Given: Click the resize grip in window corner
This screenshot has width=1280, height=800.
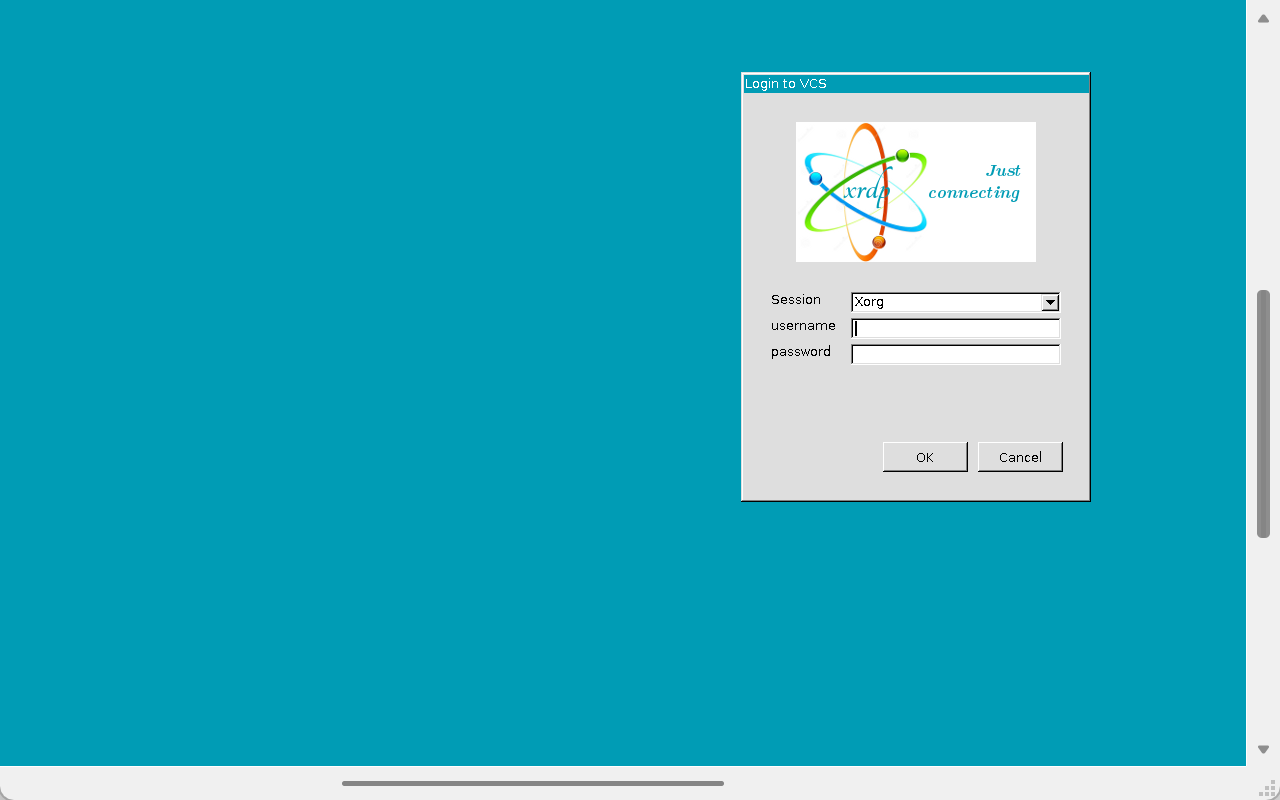Looking at the screenshot, I should pos(1267,787).
